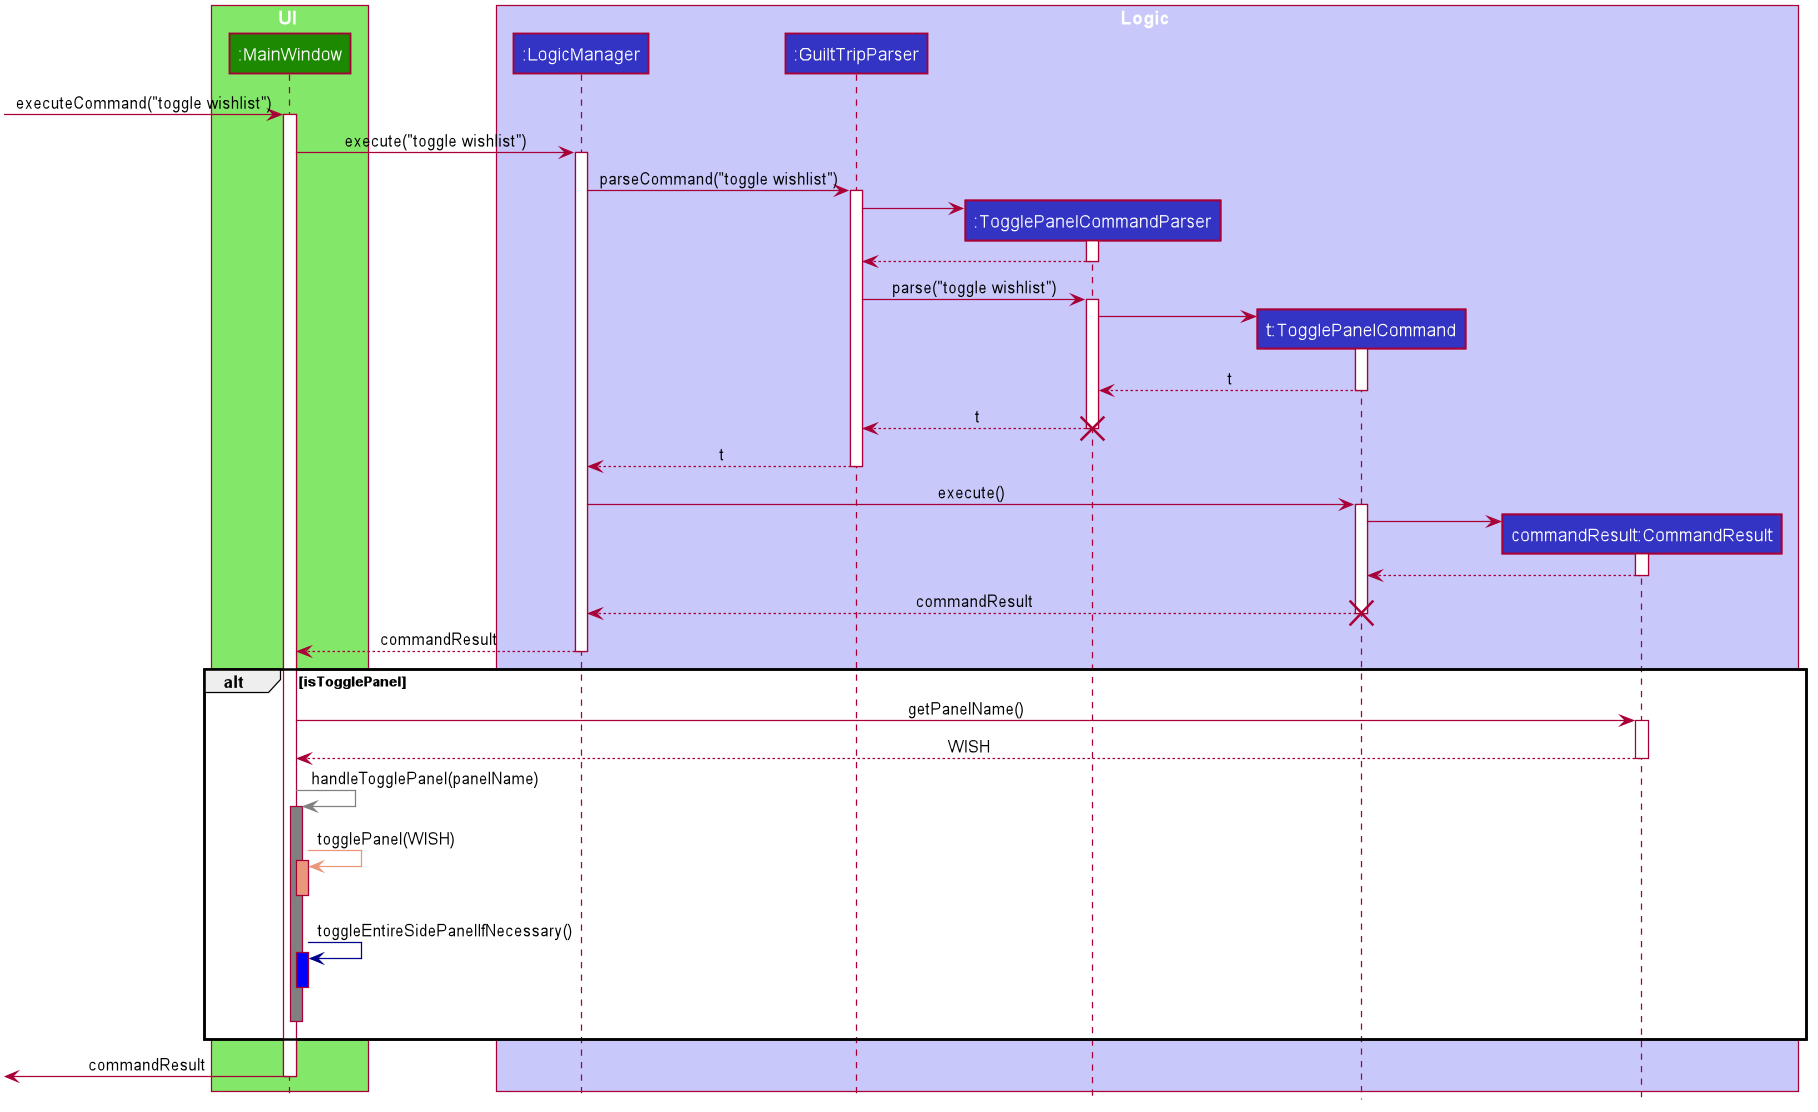Click the alt frame label
The width and height of the screenshot is (1818, 1112).
[233, 682]
